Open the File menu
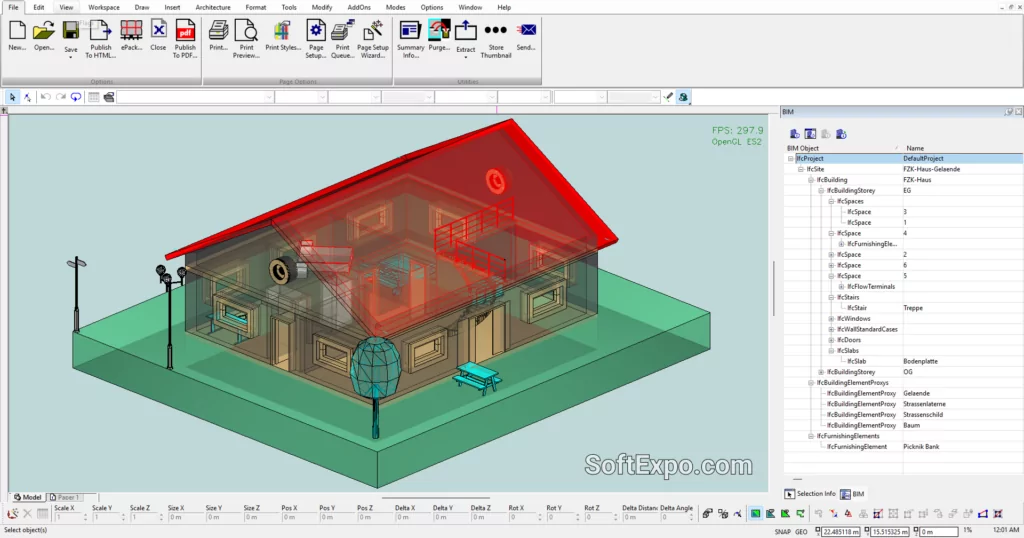 point(13,7)
